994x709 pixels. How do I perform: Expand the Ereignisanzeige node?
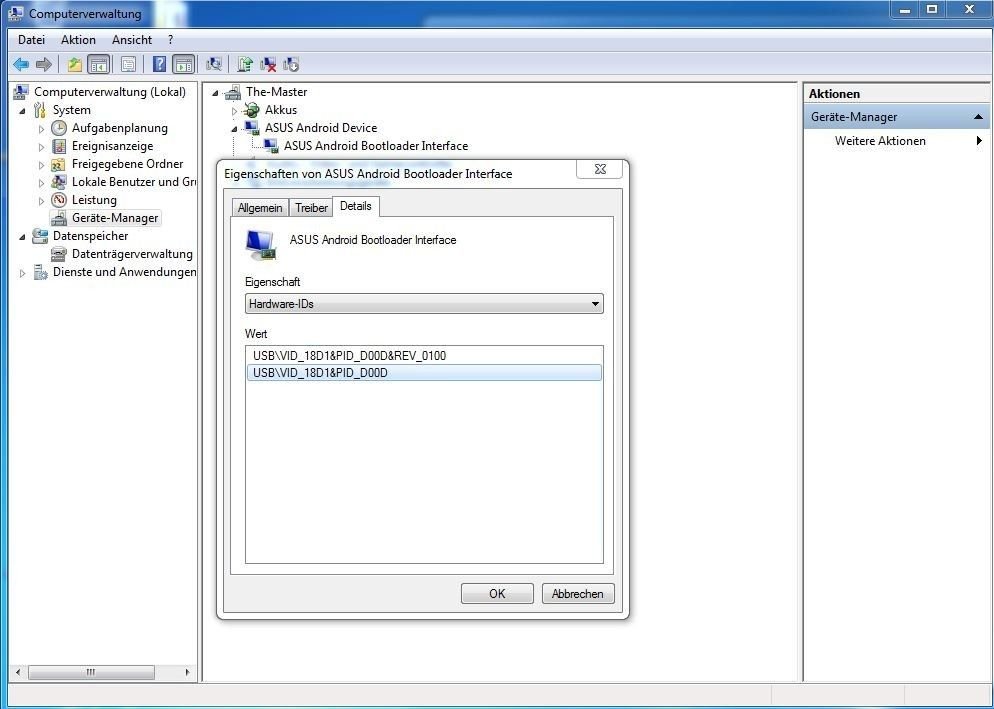[x=41, y=147]
